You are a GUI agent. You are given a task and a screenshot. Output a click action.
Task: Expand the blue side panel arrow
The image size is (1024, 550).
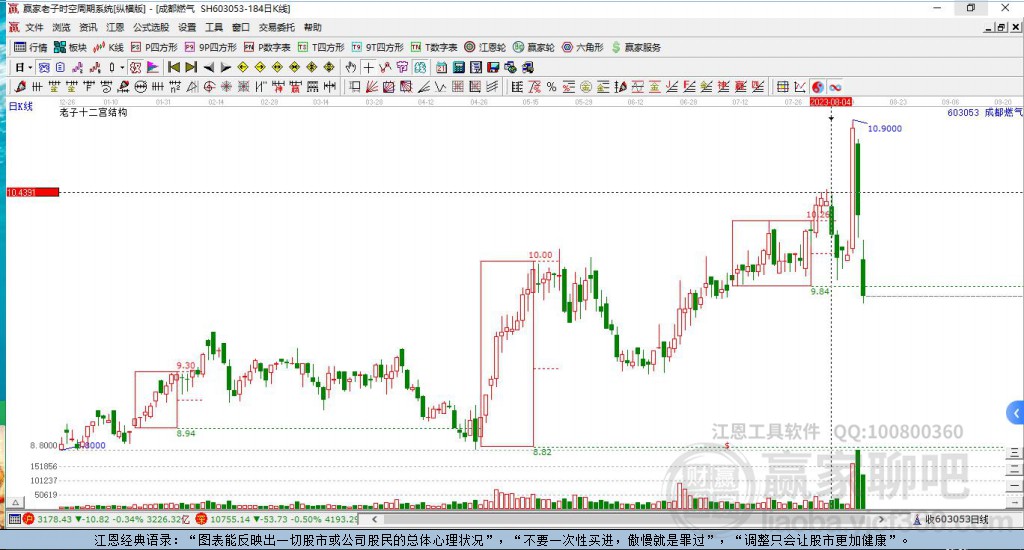coord(1015,413)
